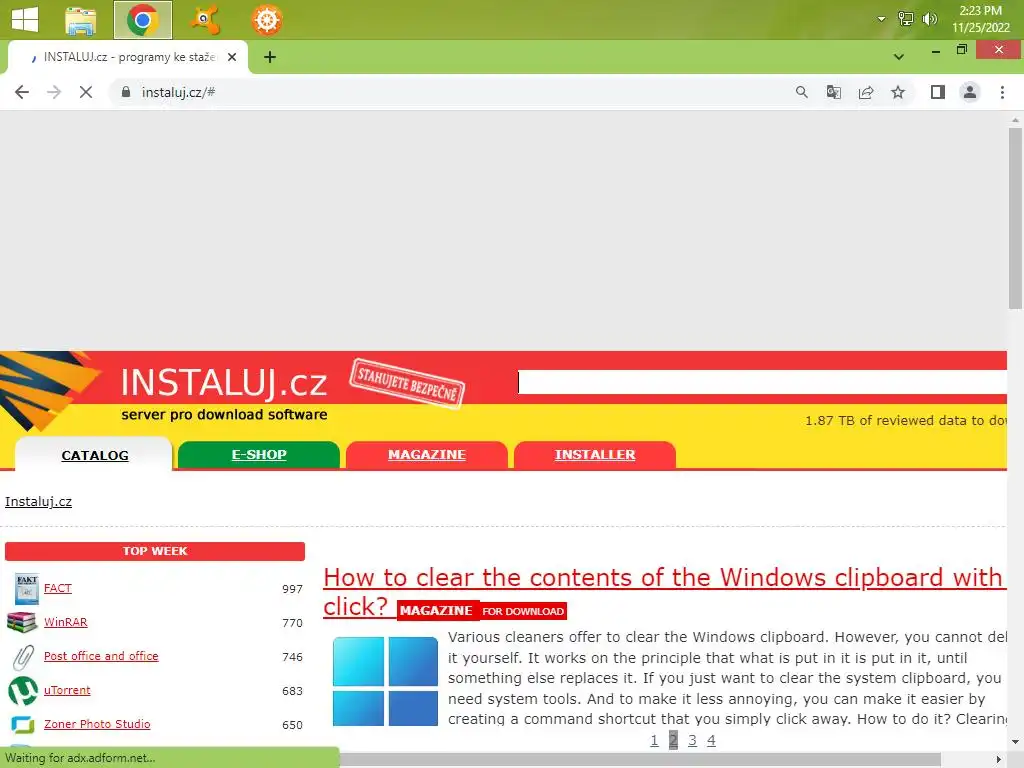Click the uTorrent green icon

coord(23,691)
